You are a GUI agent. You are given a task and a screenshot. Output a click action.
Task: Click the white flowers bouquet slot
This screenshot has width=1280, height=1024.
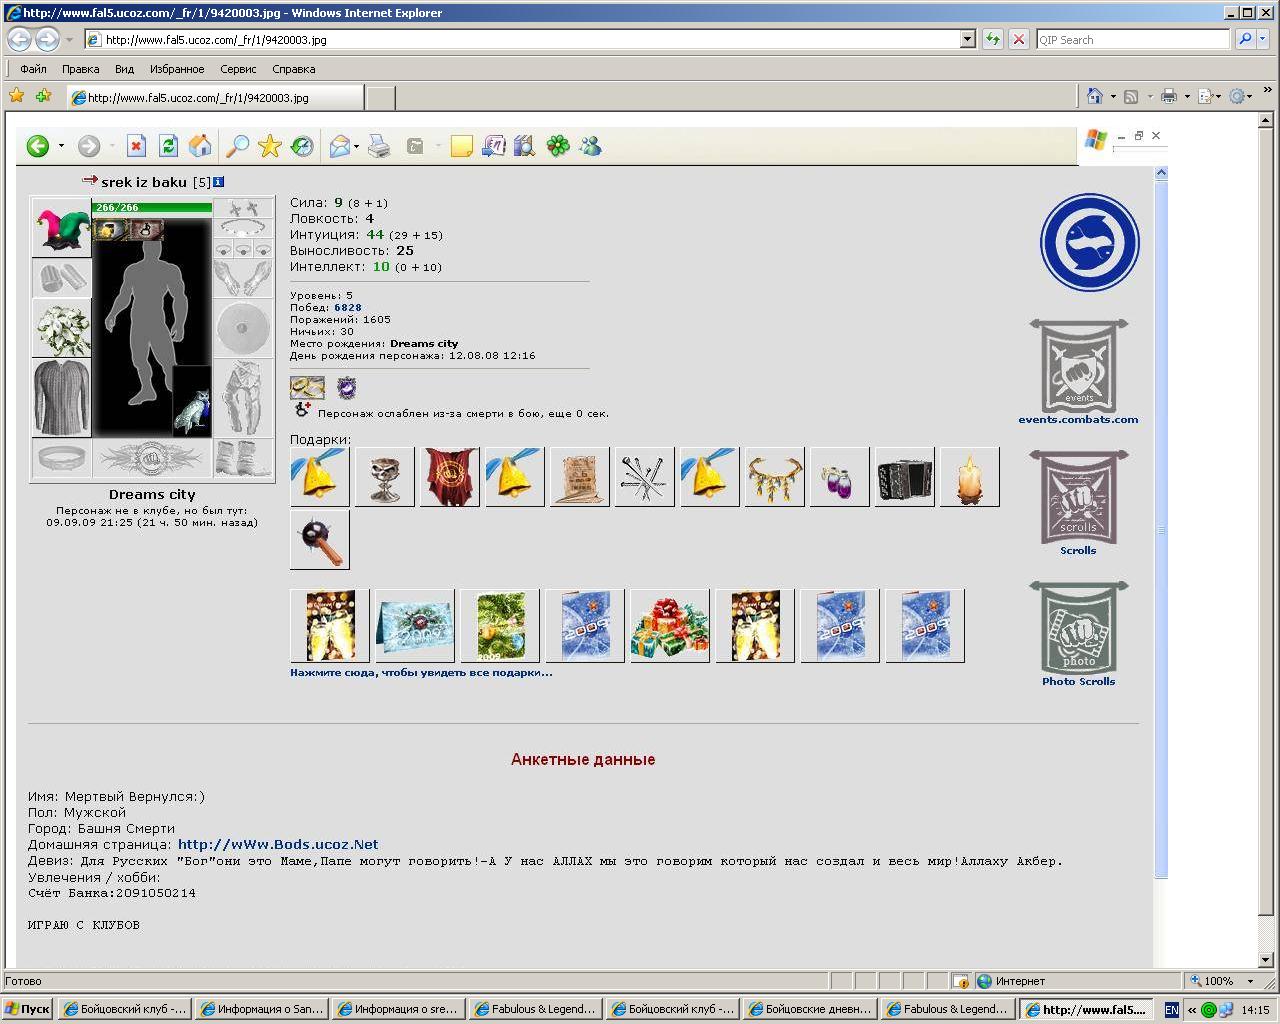61,328
